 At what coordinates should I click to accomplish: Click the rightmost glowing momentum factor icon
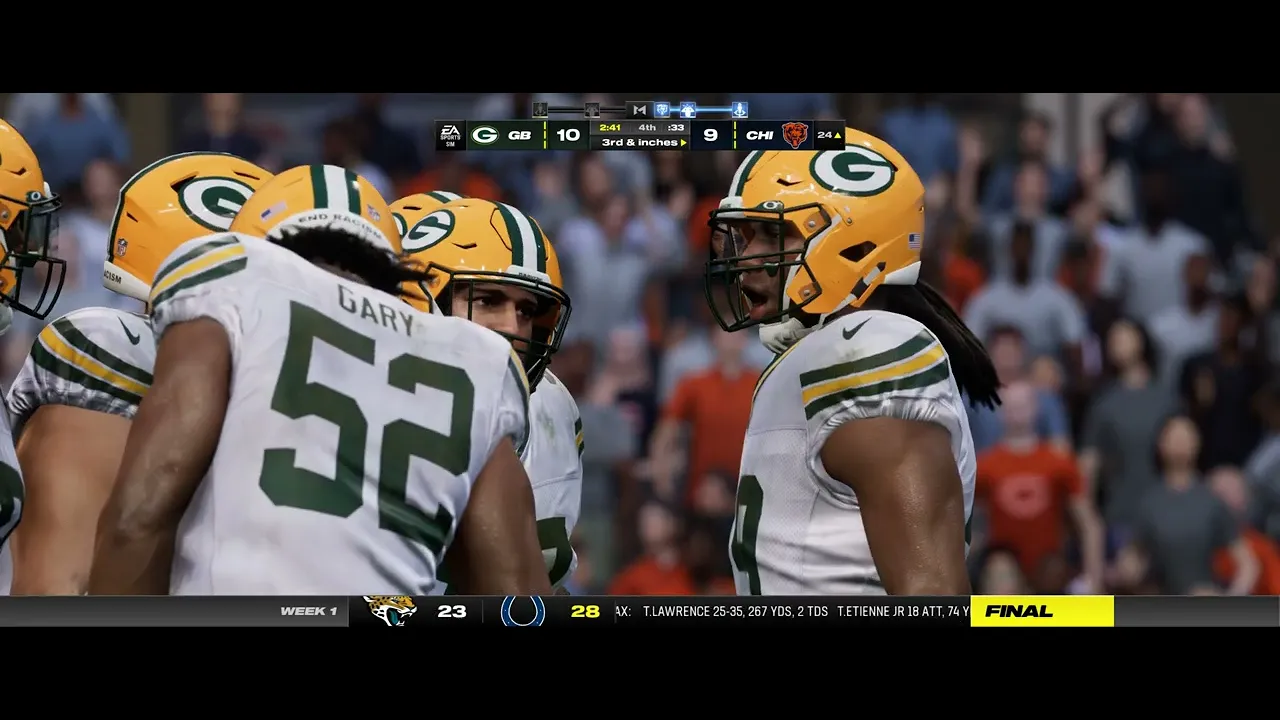click(739, 110)
